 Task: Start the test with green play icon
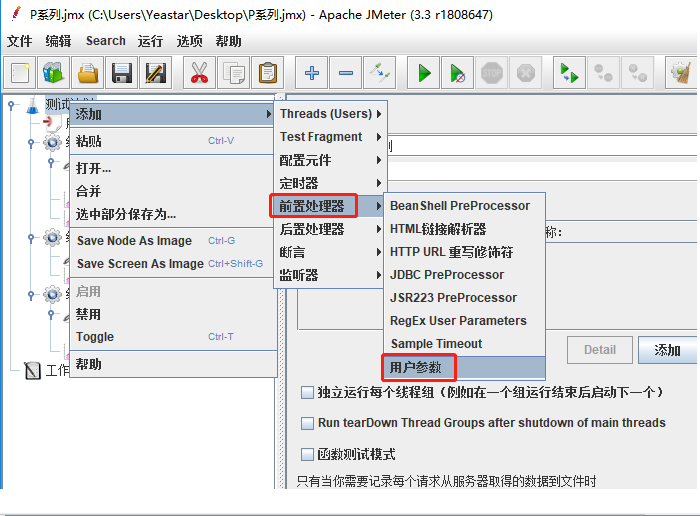(x=424, y=73)
